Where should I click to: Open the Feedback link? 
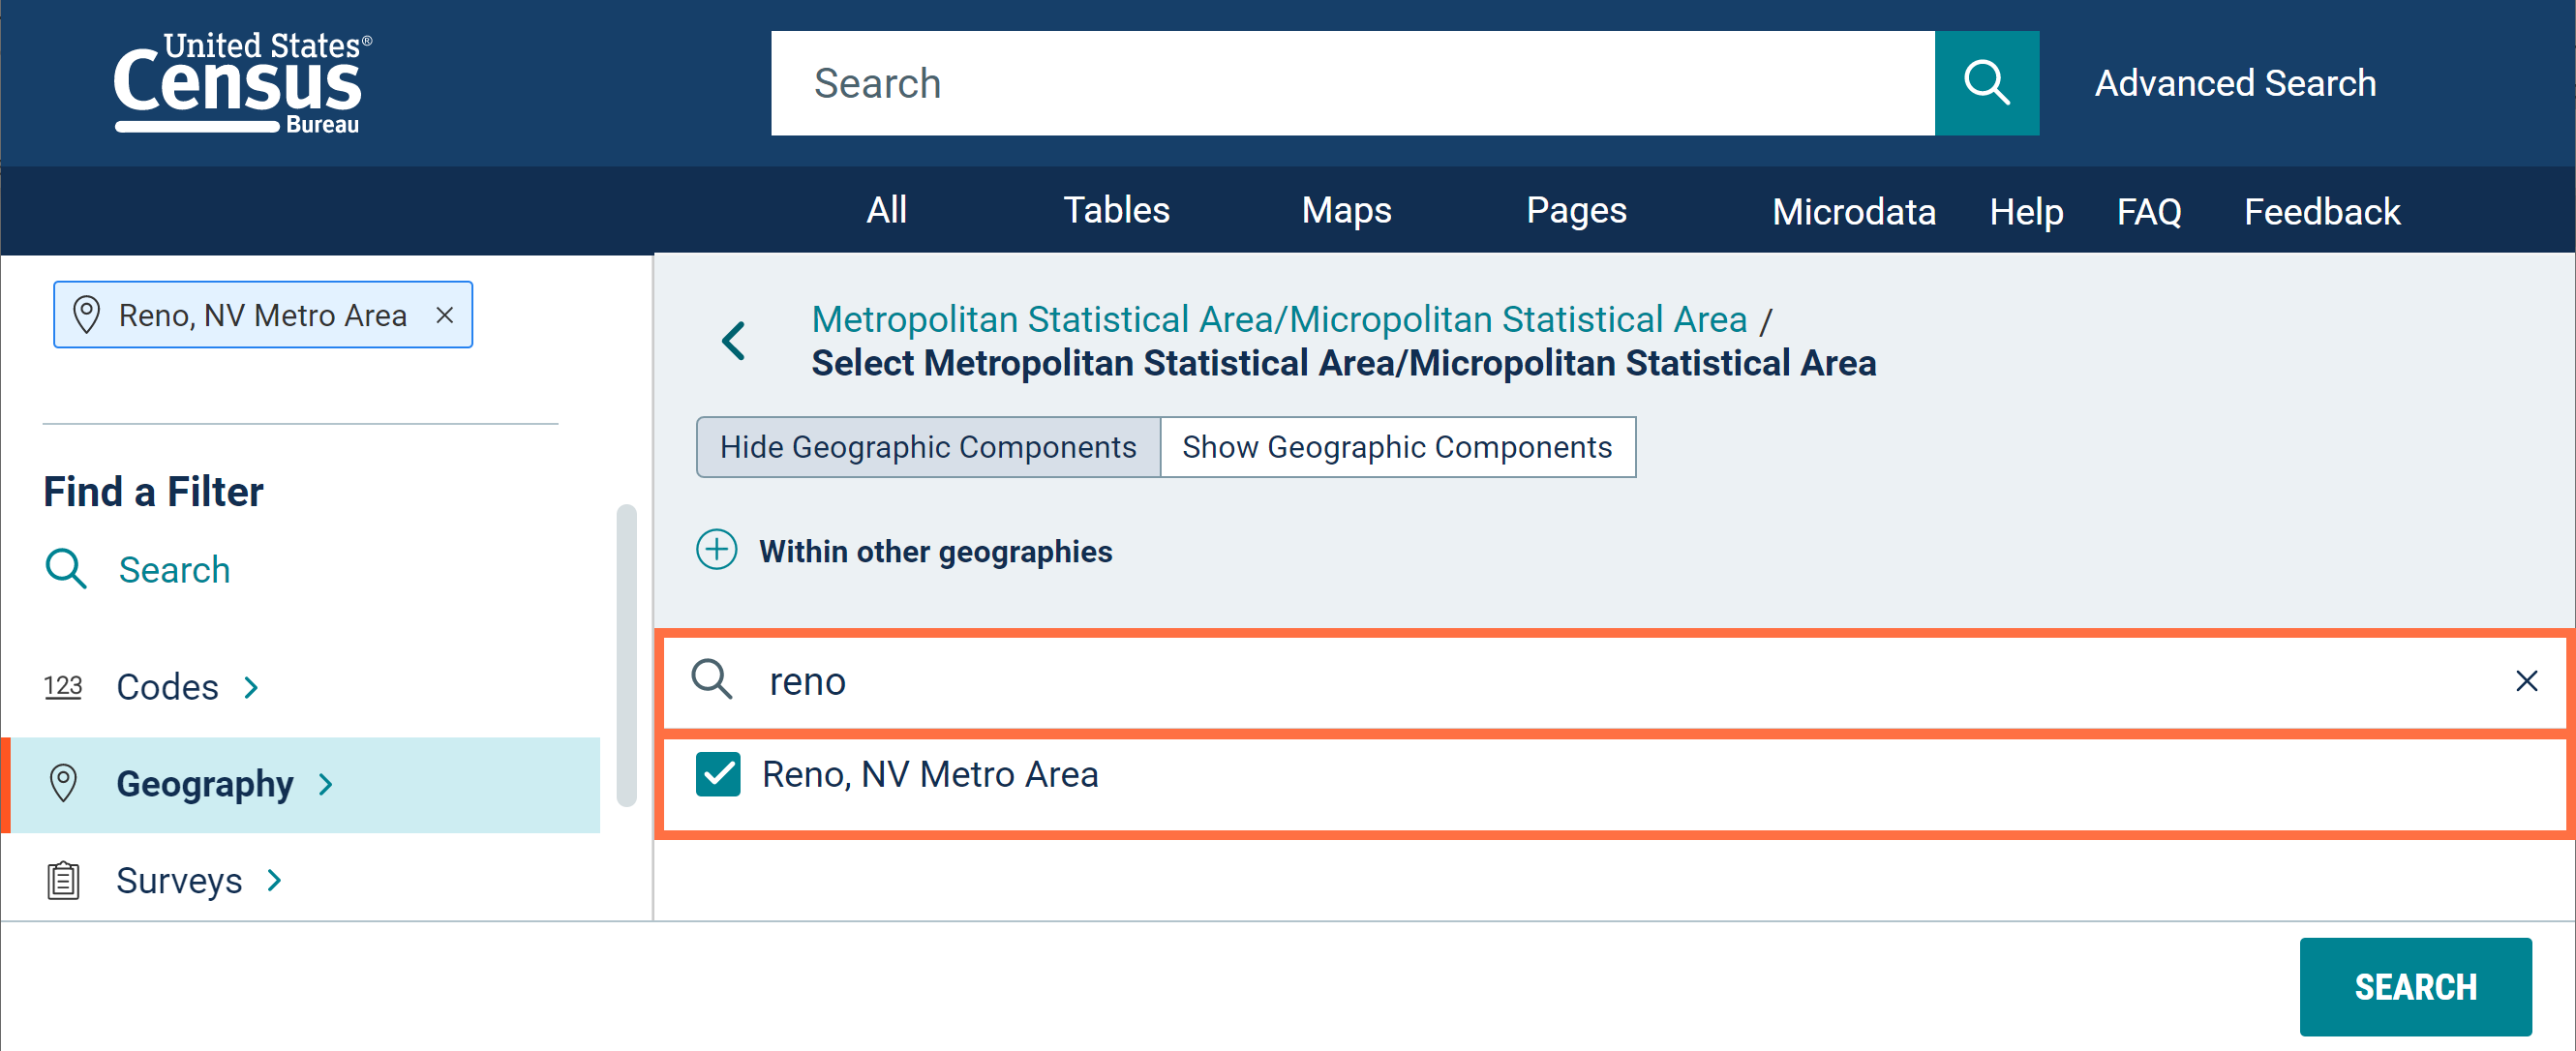pos(2321,212)
